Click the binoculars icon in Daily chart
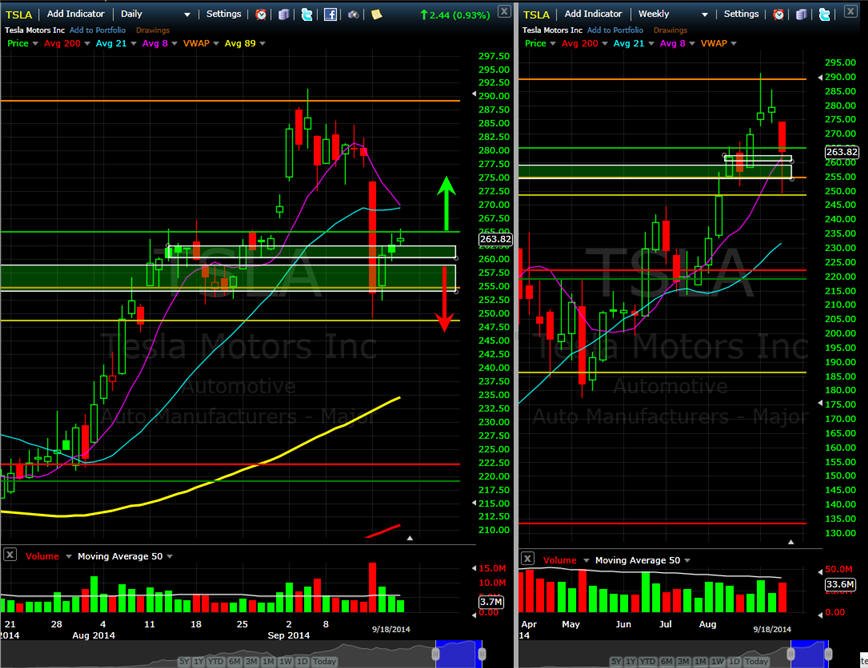 [x=353, y=14]
